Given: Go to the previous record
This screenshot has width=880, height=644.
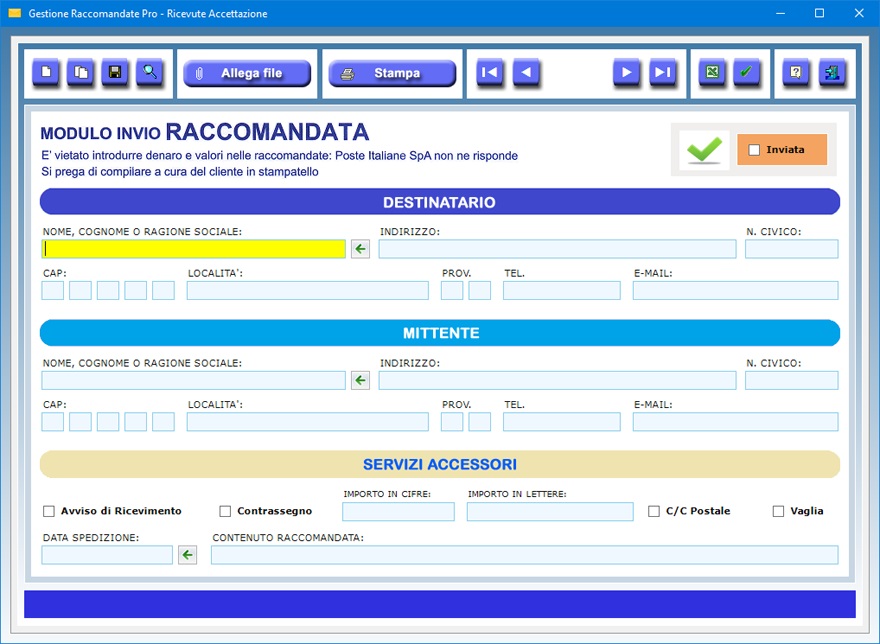Looking at the screenshot, I should click(x=526, y=72).
